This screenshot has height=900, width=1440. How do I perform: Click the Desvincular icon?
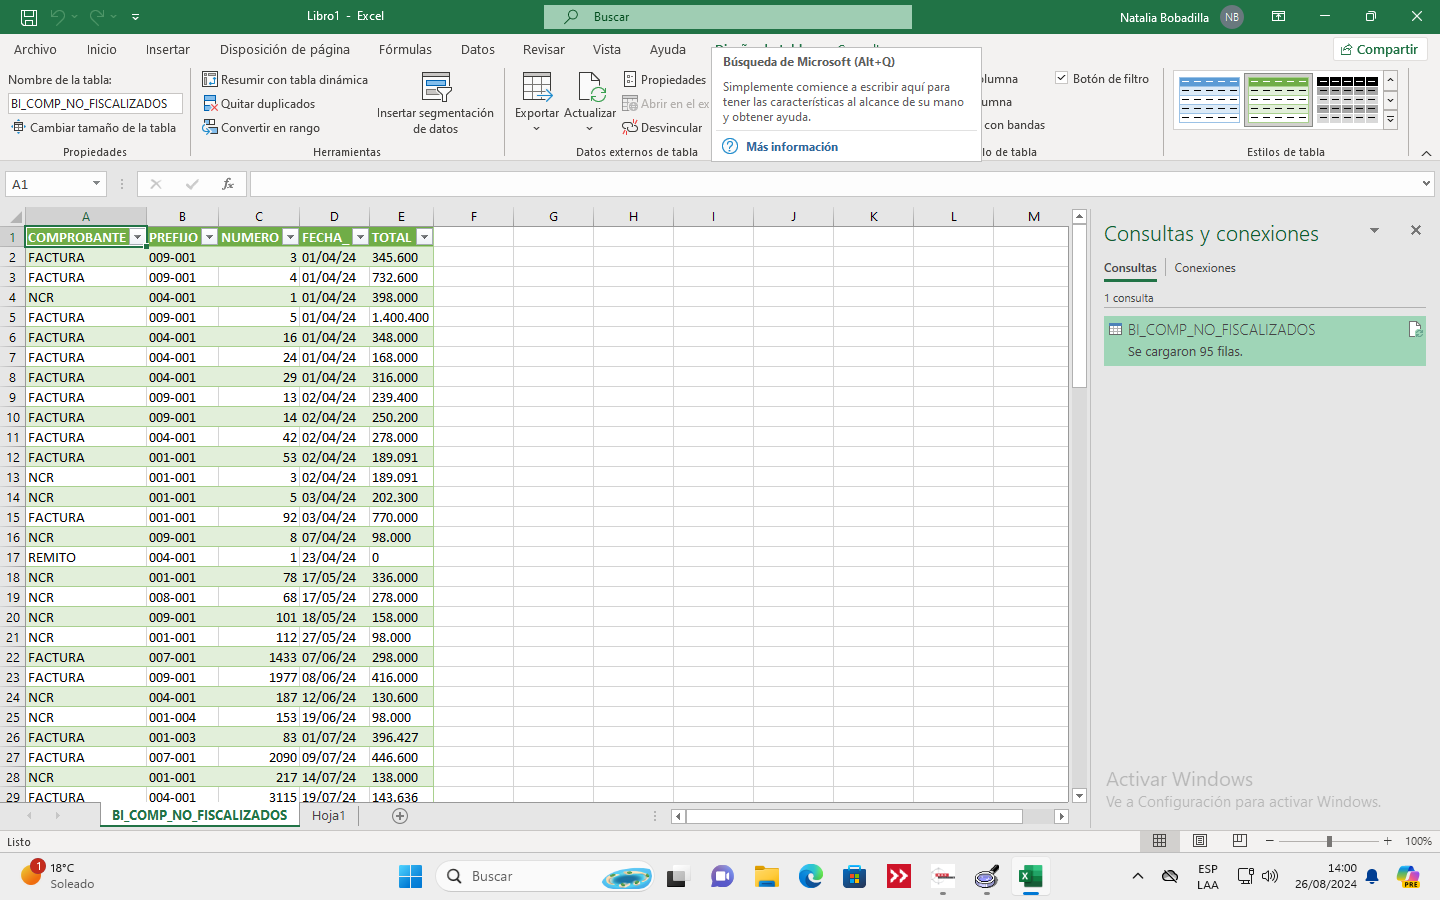point(630,128)
